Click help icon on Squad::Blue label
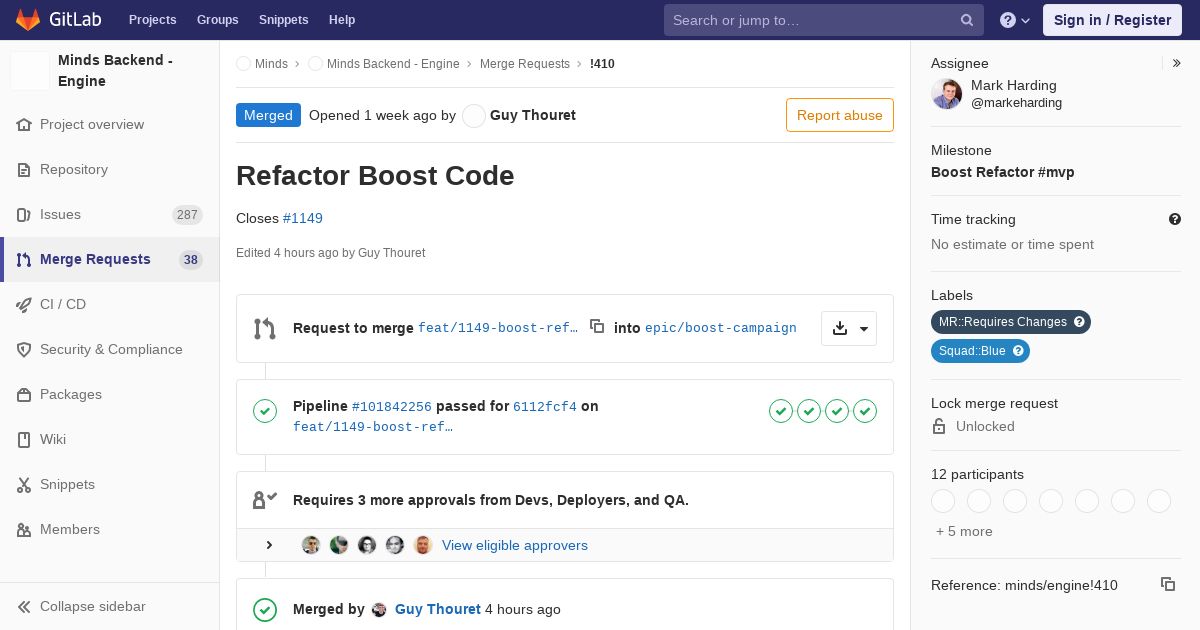 point(1018,351)
